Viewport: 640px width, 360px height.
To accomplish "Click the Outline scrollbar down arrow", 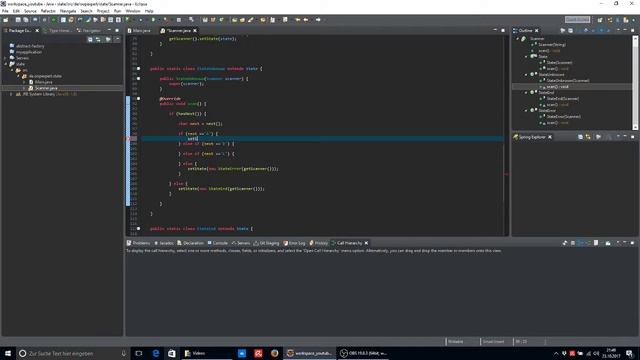I will point(635,128).
